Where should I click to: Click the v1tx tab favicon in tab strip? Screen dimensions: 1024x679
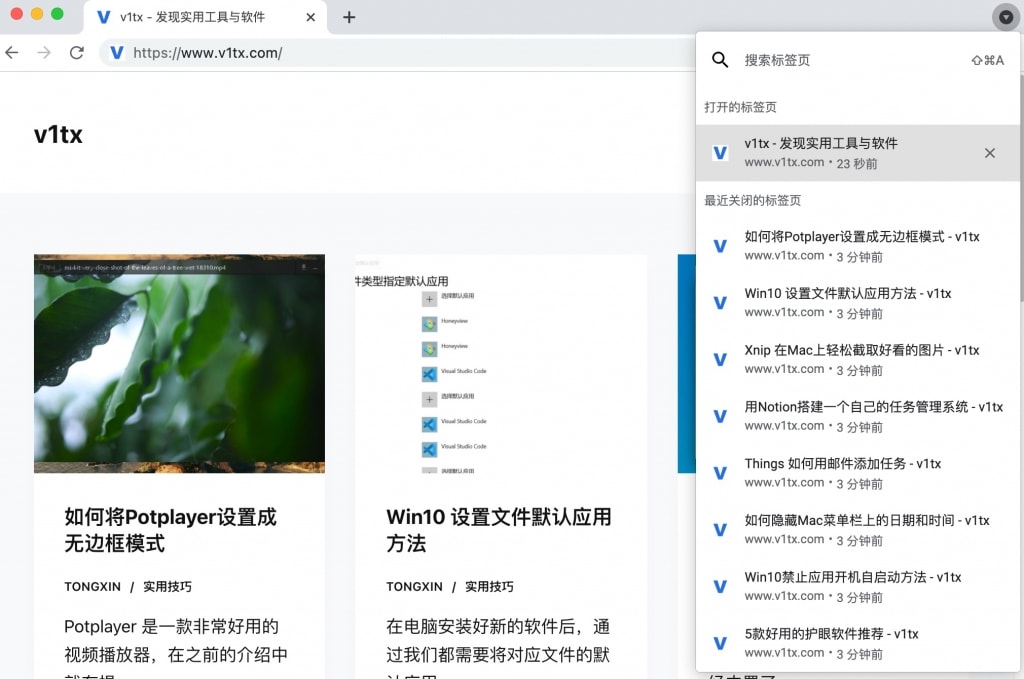(103, 17)
